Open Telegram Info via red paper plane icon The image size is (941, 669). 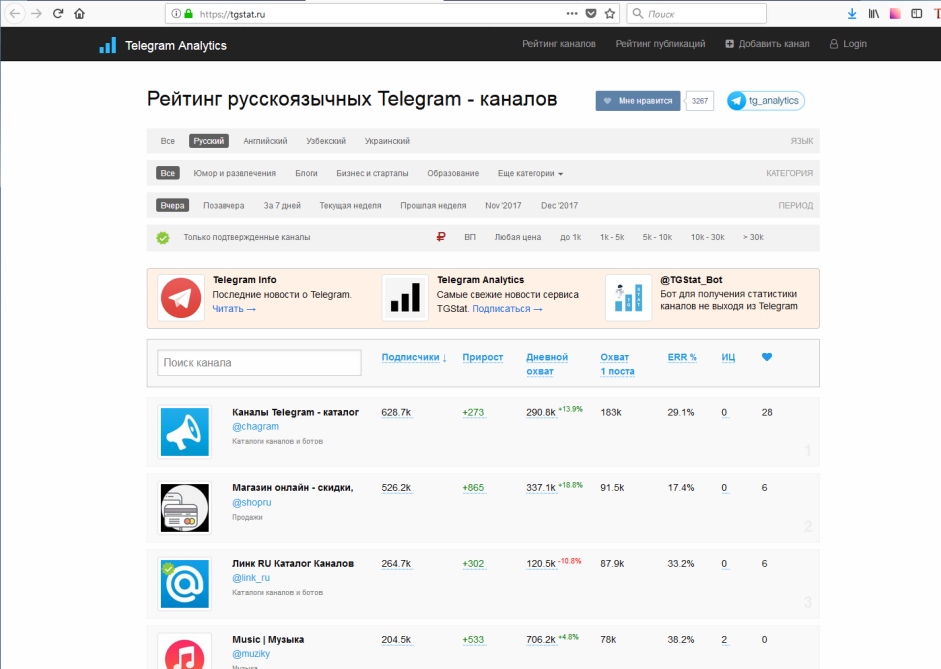pyautogui.click(x=180, y=296)
